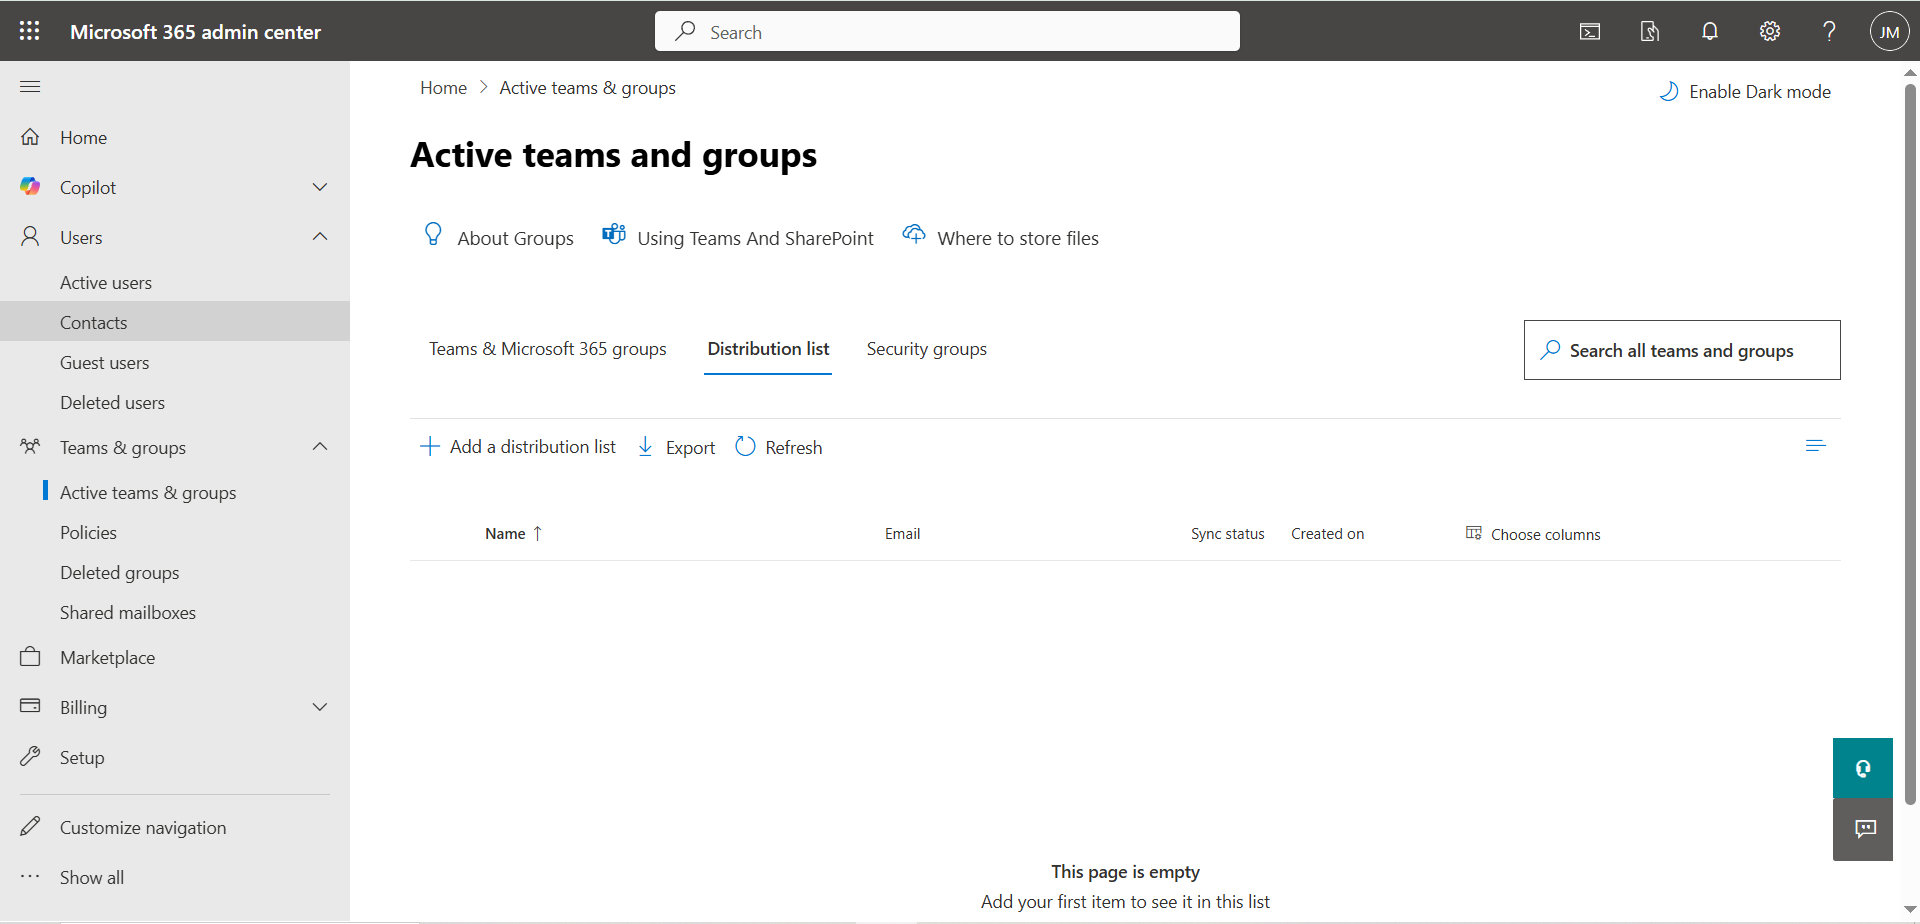Click the Users person icon

point(30,237)
